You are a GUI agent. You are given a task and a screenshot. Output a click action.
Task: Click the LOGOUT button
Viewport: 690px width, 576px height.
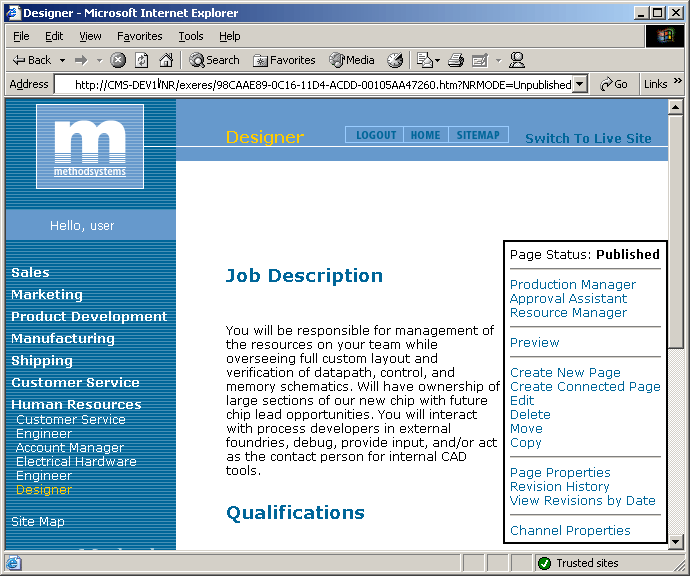[376, 135]
